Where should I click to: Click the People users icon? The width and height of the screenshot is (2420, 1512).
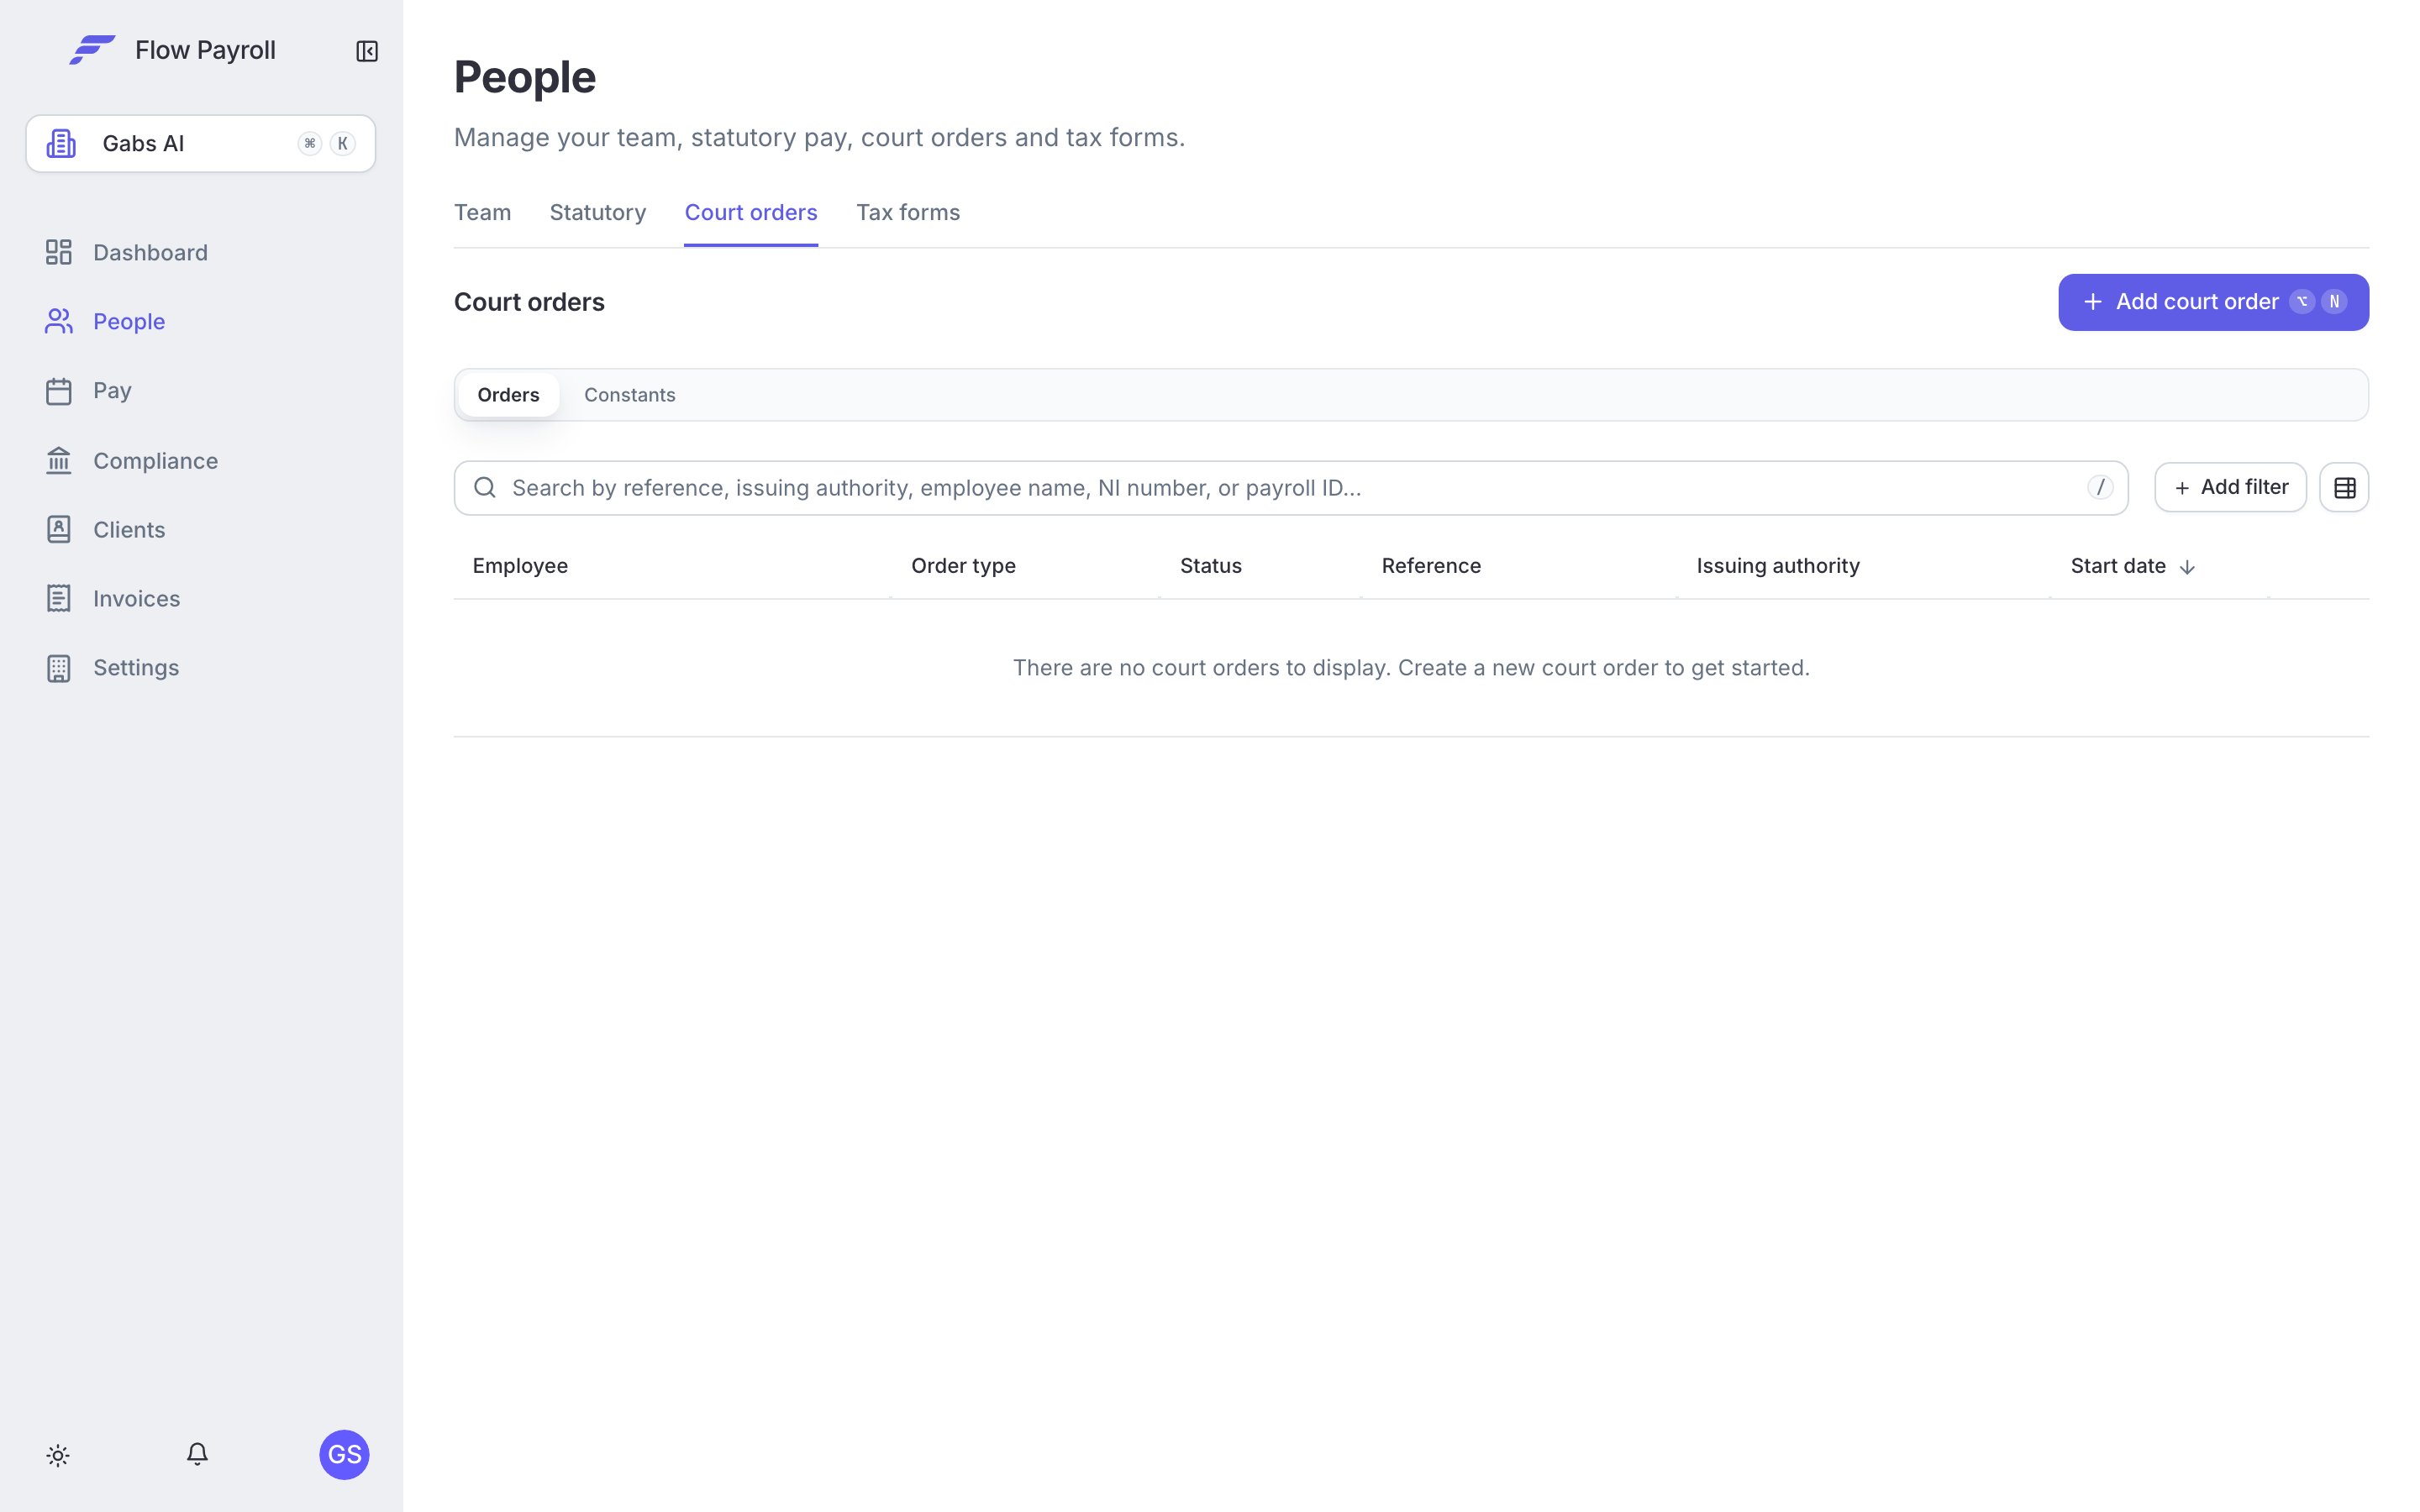coord(59,321)
